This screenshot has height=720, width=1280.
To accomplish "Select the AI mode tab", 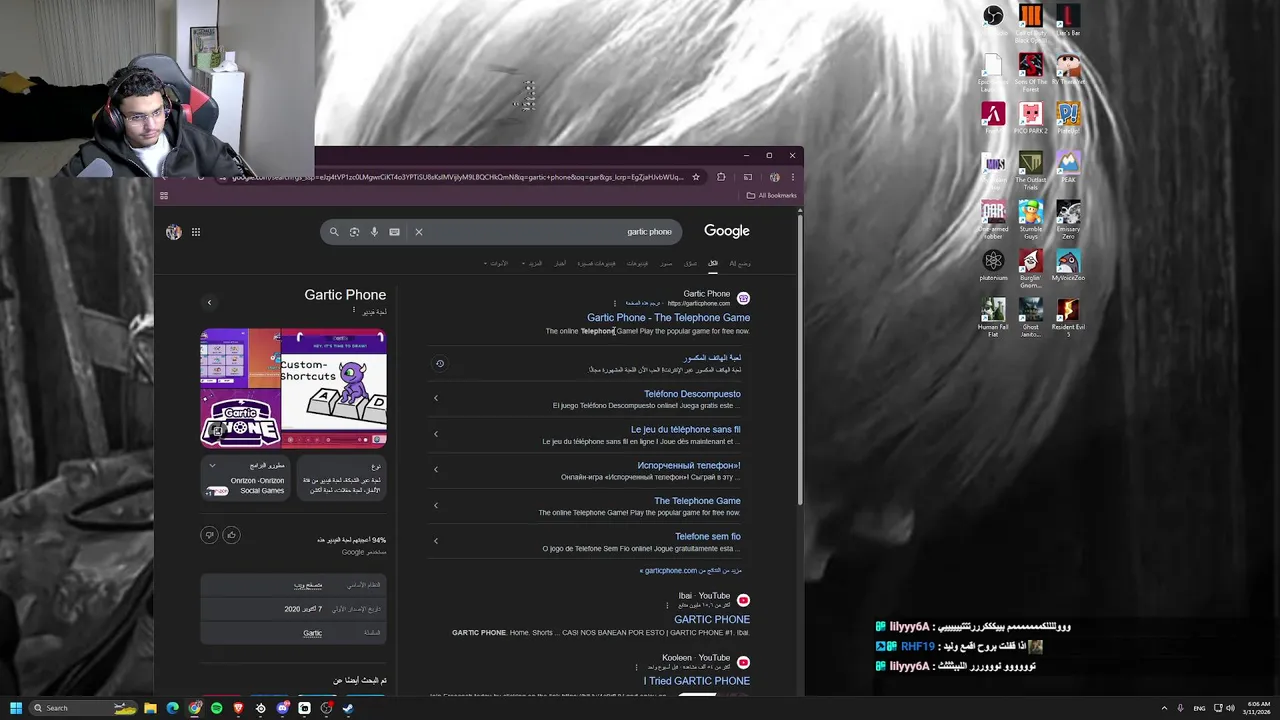I will click(740, 263).
